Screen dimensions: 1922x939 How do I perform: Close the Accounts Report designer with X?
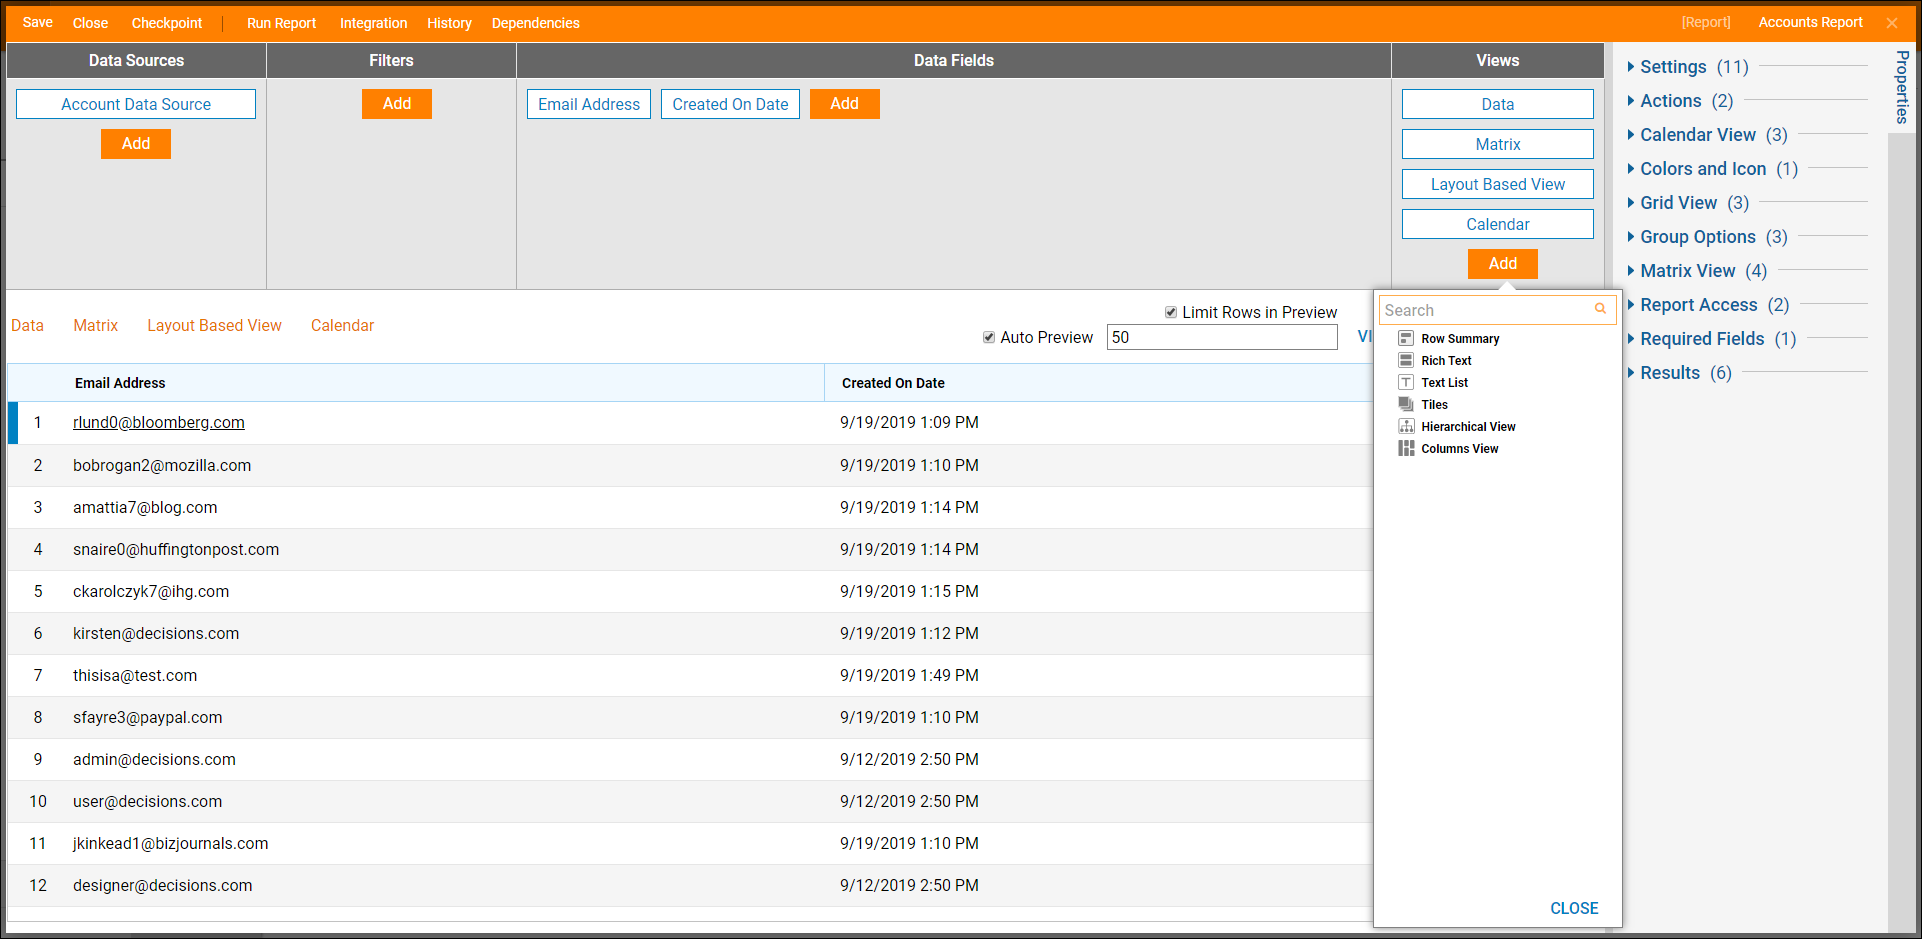point(1892,23)
